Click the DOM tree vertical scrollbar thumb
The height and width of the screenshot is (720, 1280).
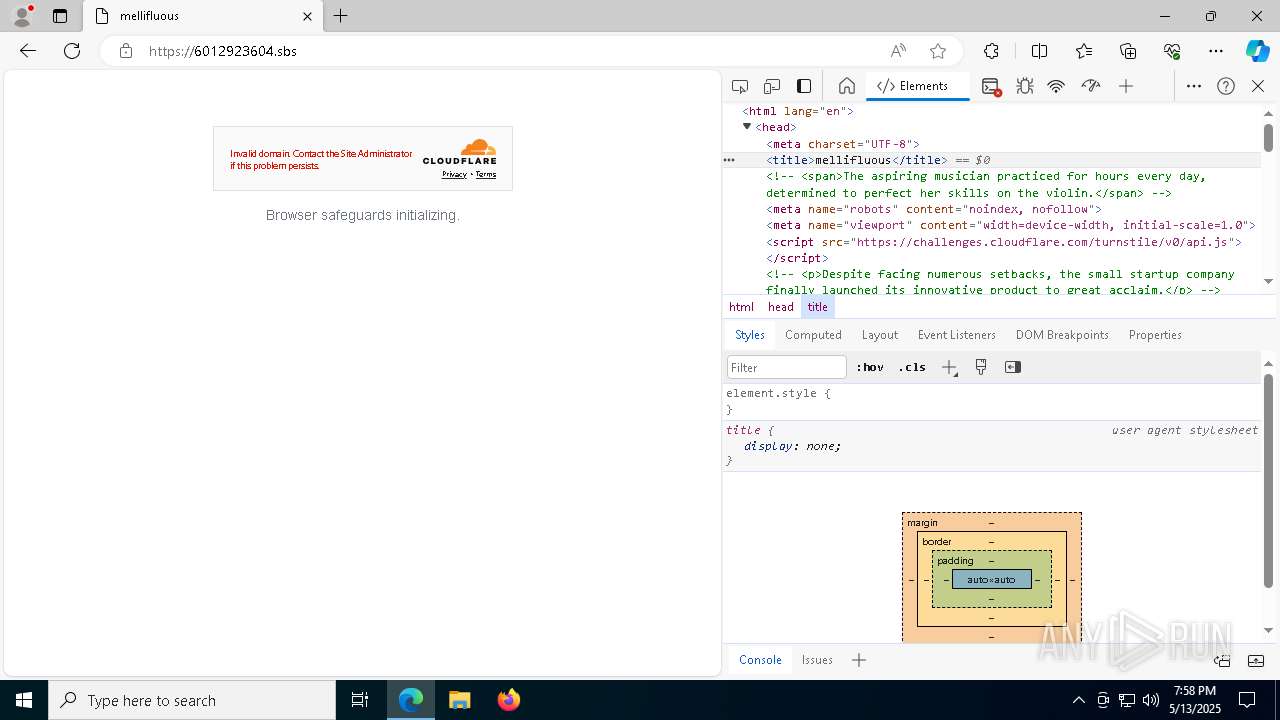click(x=1268, y=139)
